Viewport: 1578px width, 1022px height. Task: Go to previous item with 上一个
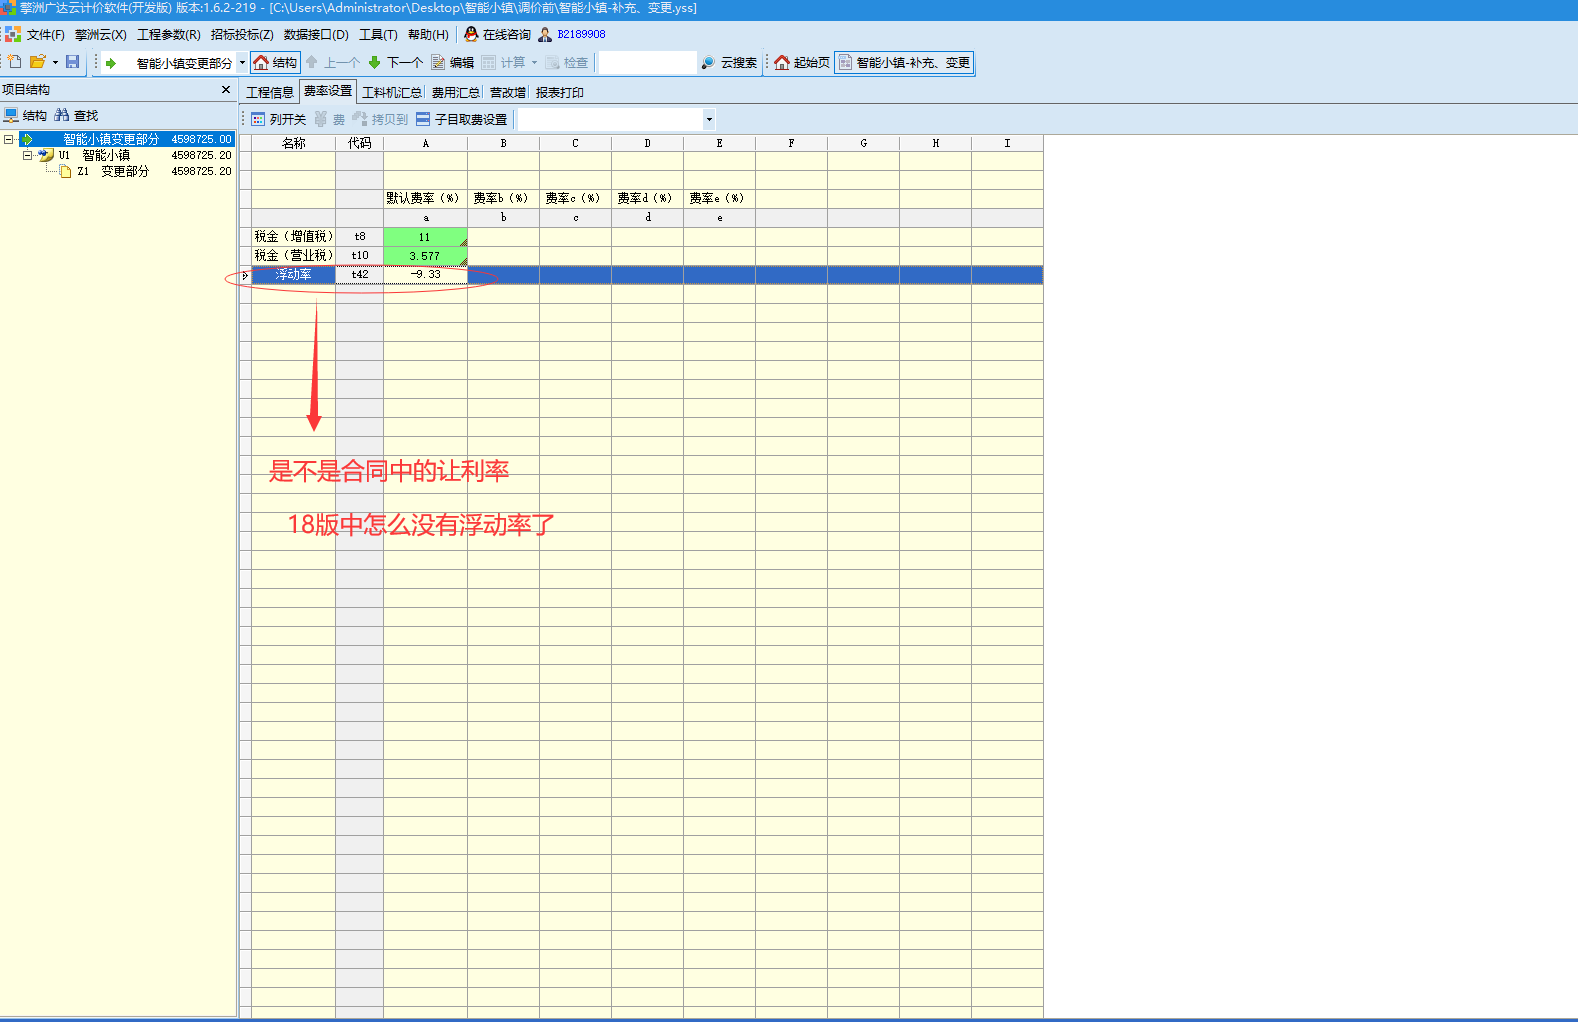pyautogui.click(x=333, y=62)
